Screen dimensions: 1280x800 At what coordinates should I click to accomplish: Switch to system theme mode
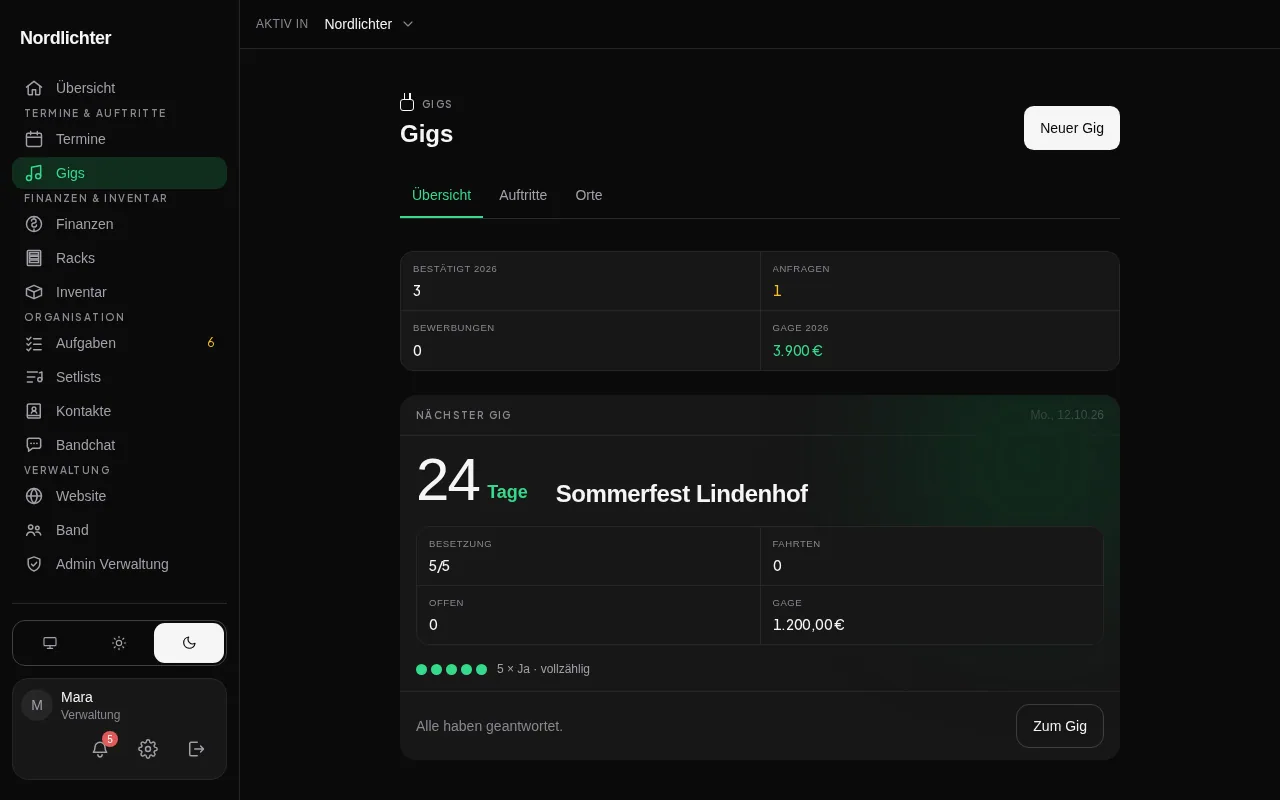(x=50, y=643)
